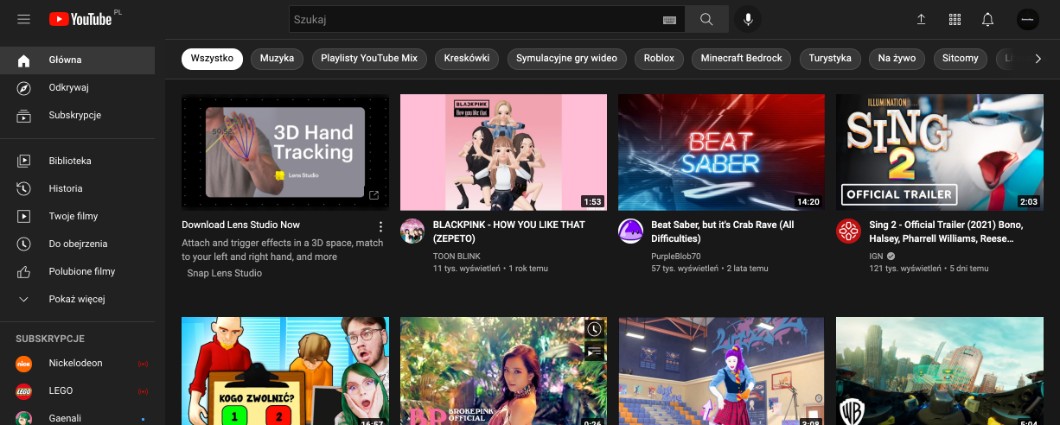Click the YouTube logo
Image resolution: width=1060 pixels, height=425 pixels.
click(x=79, y=19)
